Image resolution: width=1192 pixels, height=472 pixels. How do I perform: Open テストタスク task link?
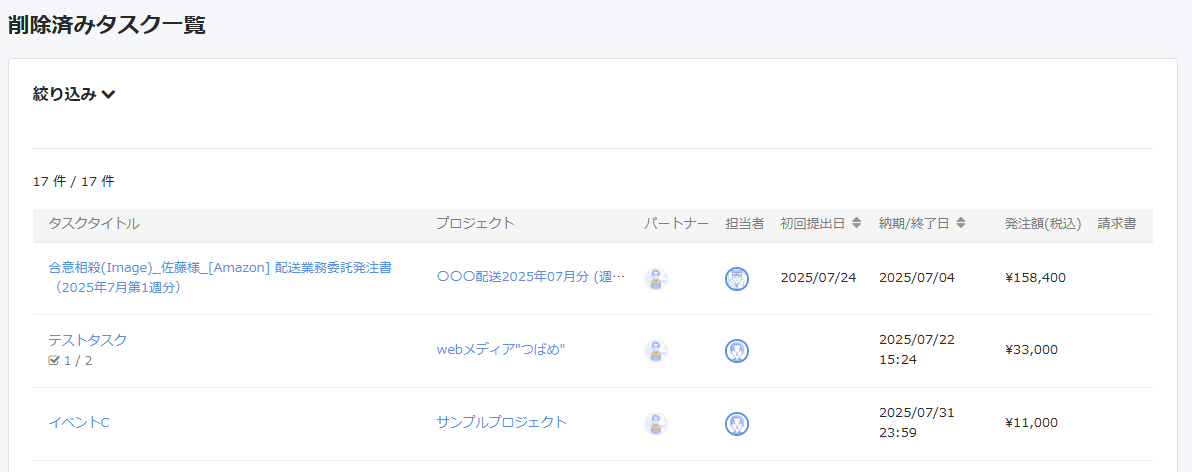87,340
